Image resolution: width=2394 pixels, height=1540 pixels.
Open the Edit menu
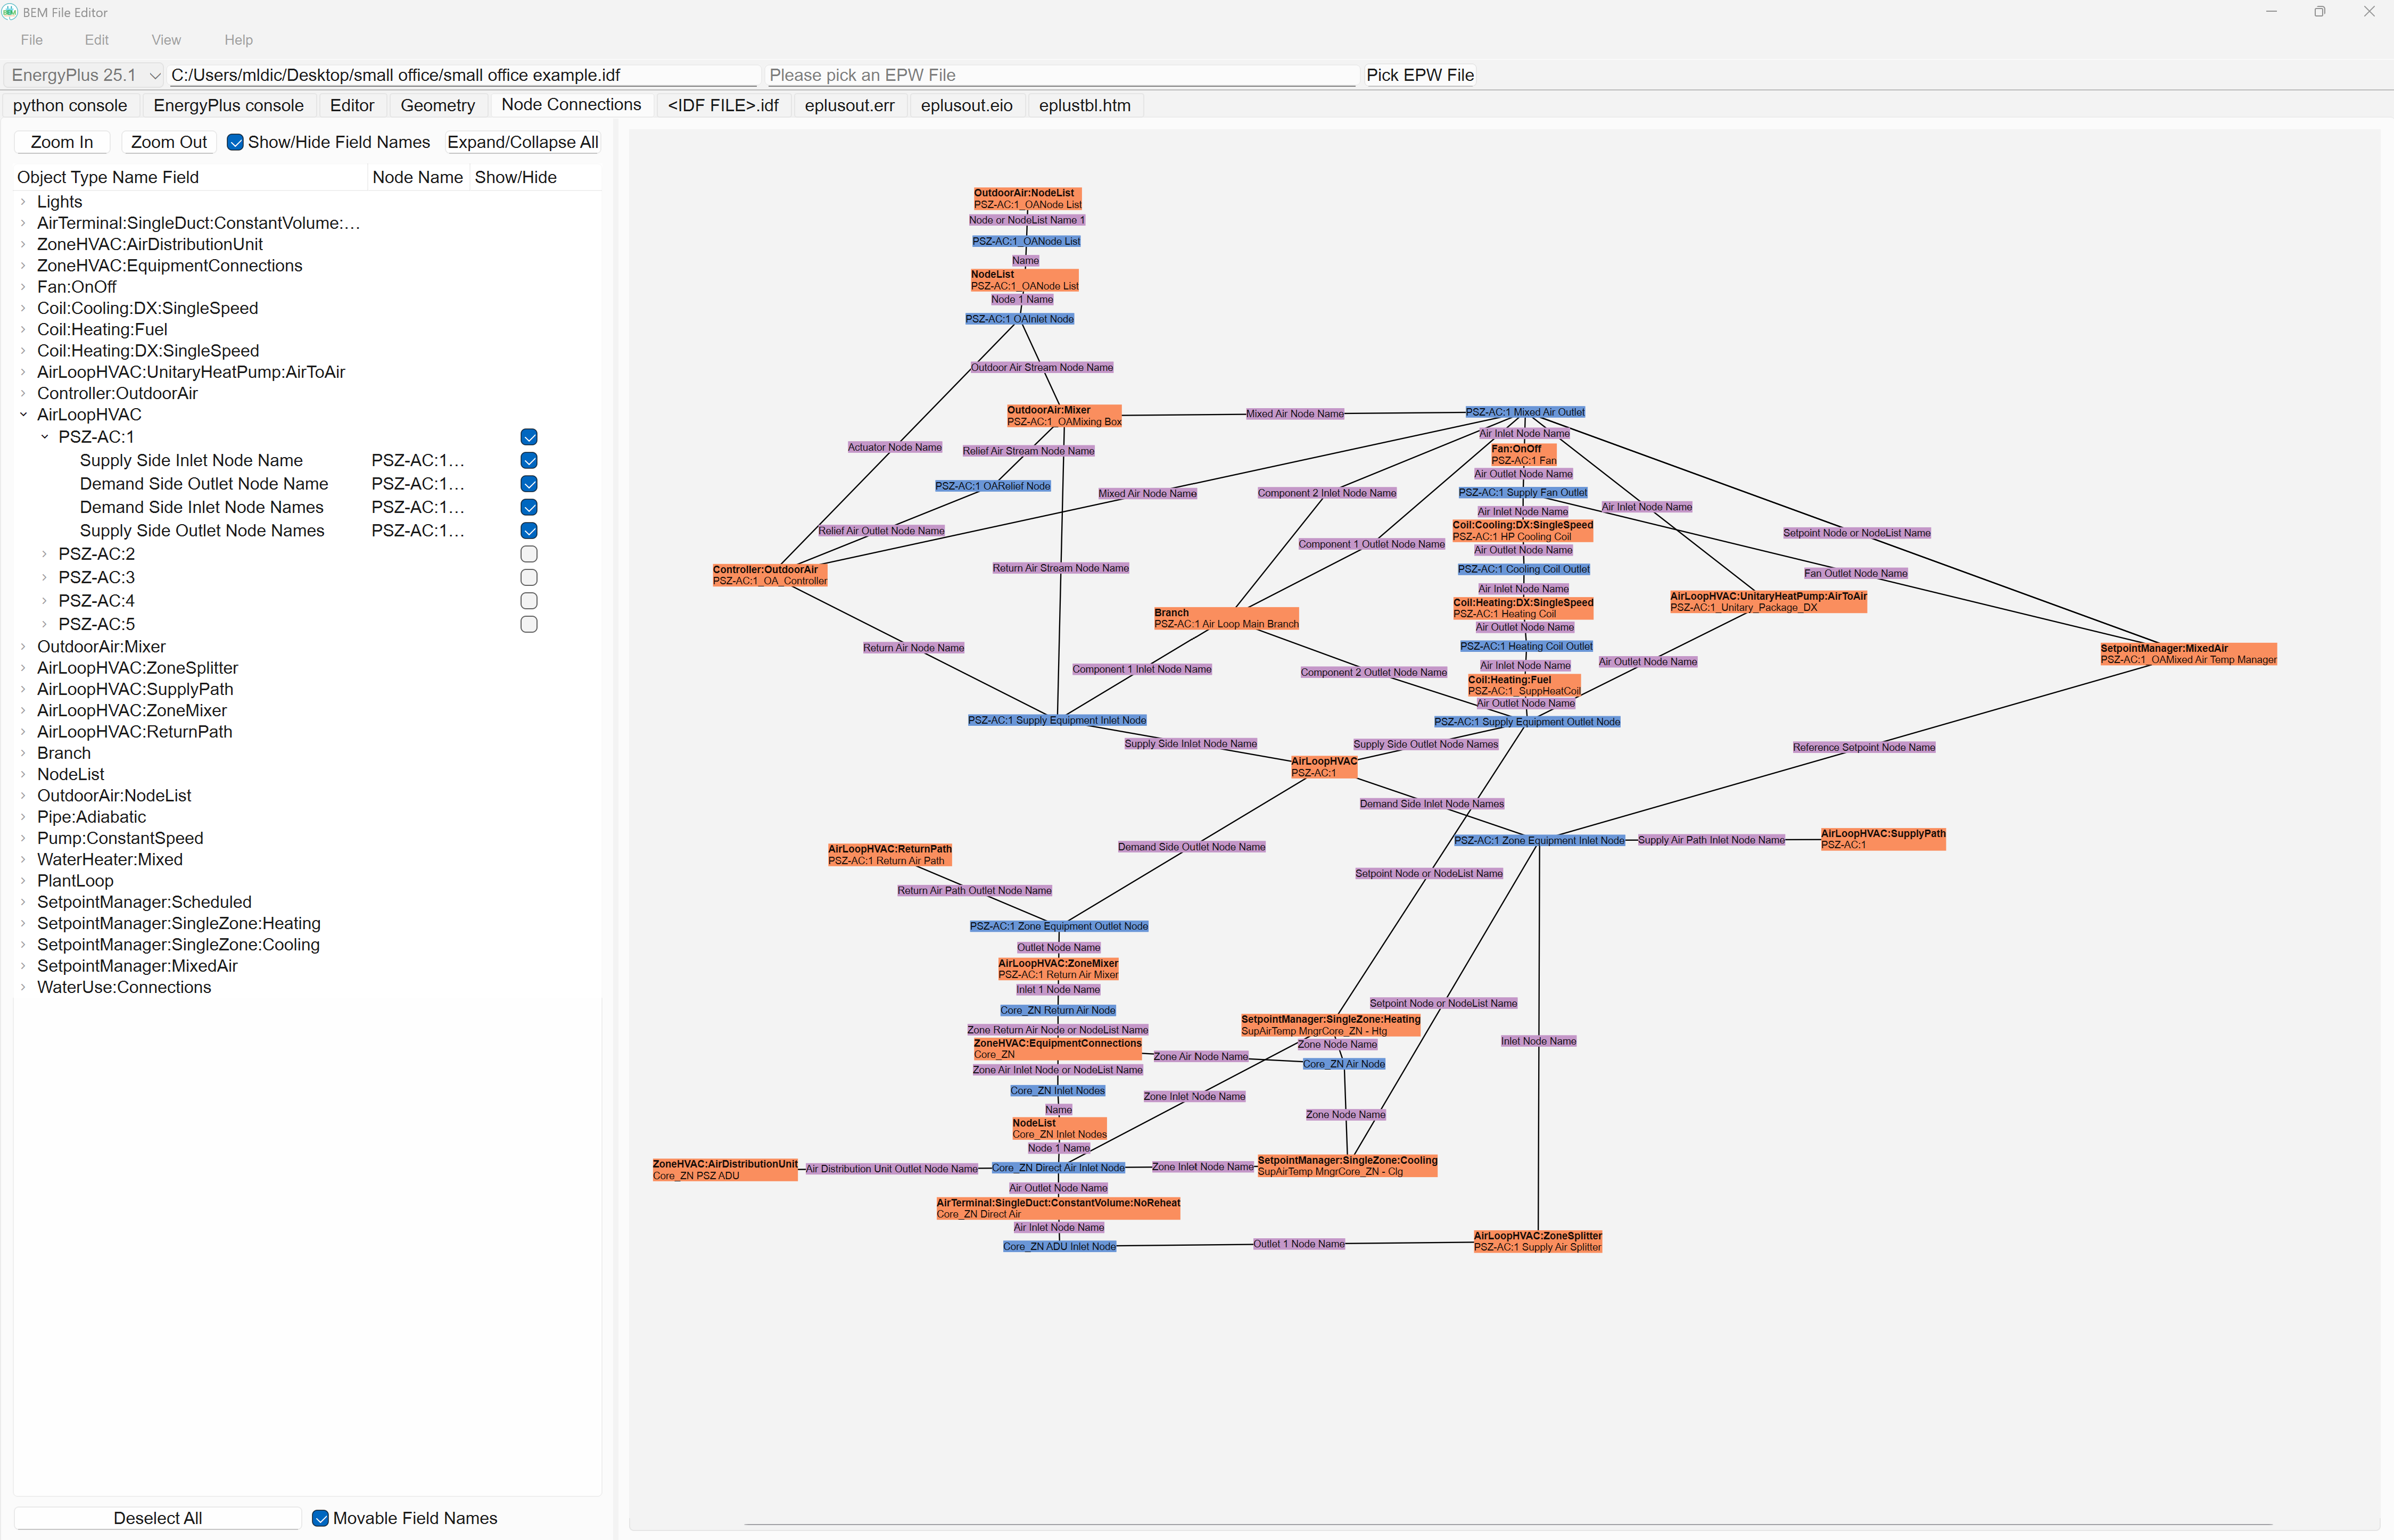click(x=97, y=40)
